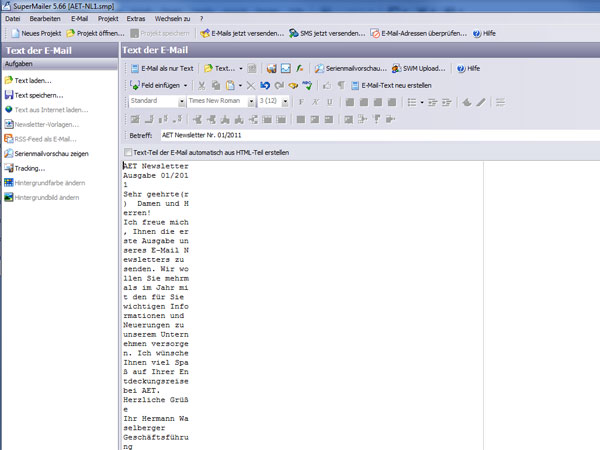The image size is (600, 450).
Task: Toggle italic (K) formatting
Action: point(315,102)
